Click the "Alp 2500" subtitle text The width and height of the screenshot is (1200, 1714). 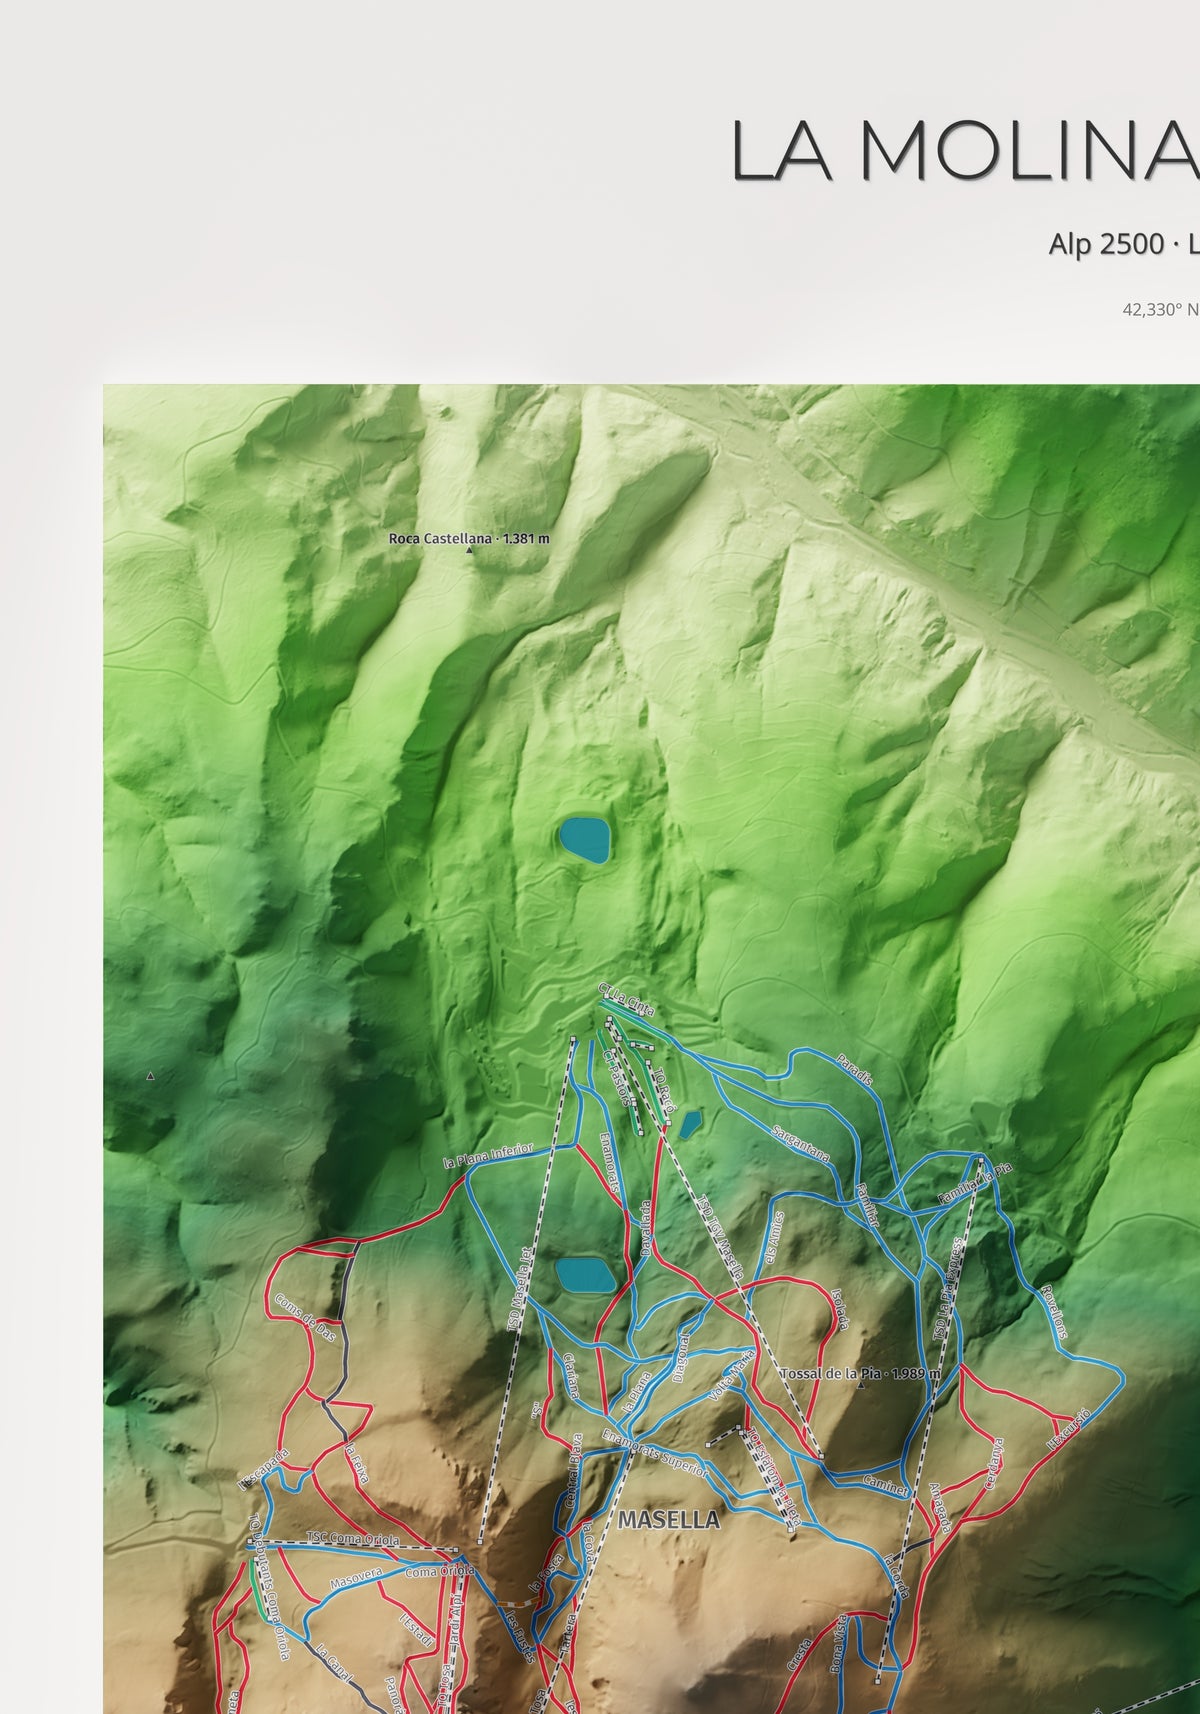click(x=1107, y=243)
